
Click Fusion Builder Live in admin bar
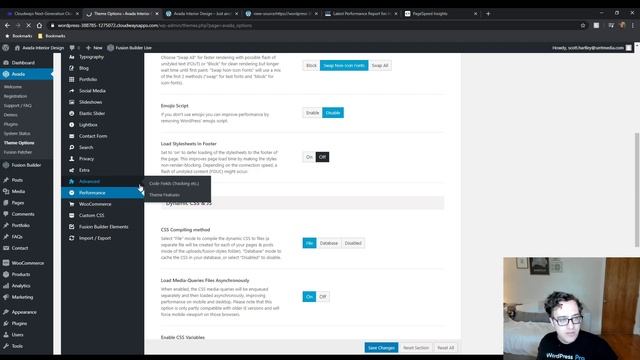coord(129,48)
